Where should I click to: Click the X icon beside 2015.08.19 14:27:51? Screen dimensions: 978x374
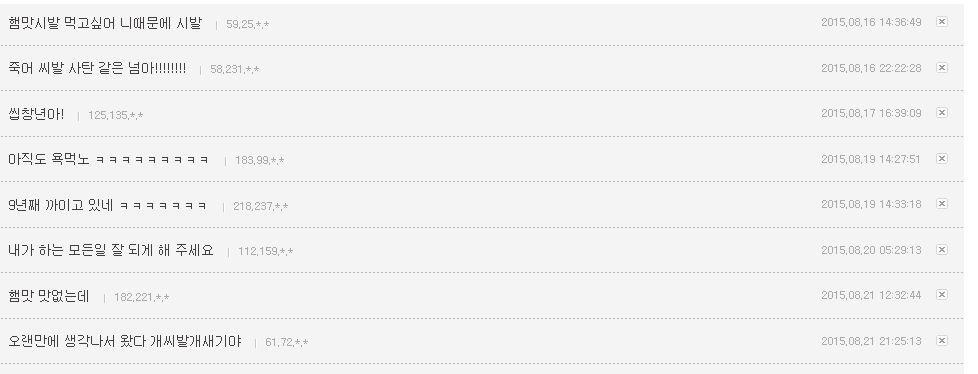click(942, 159)
